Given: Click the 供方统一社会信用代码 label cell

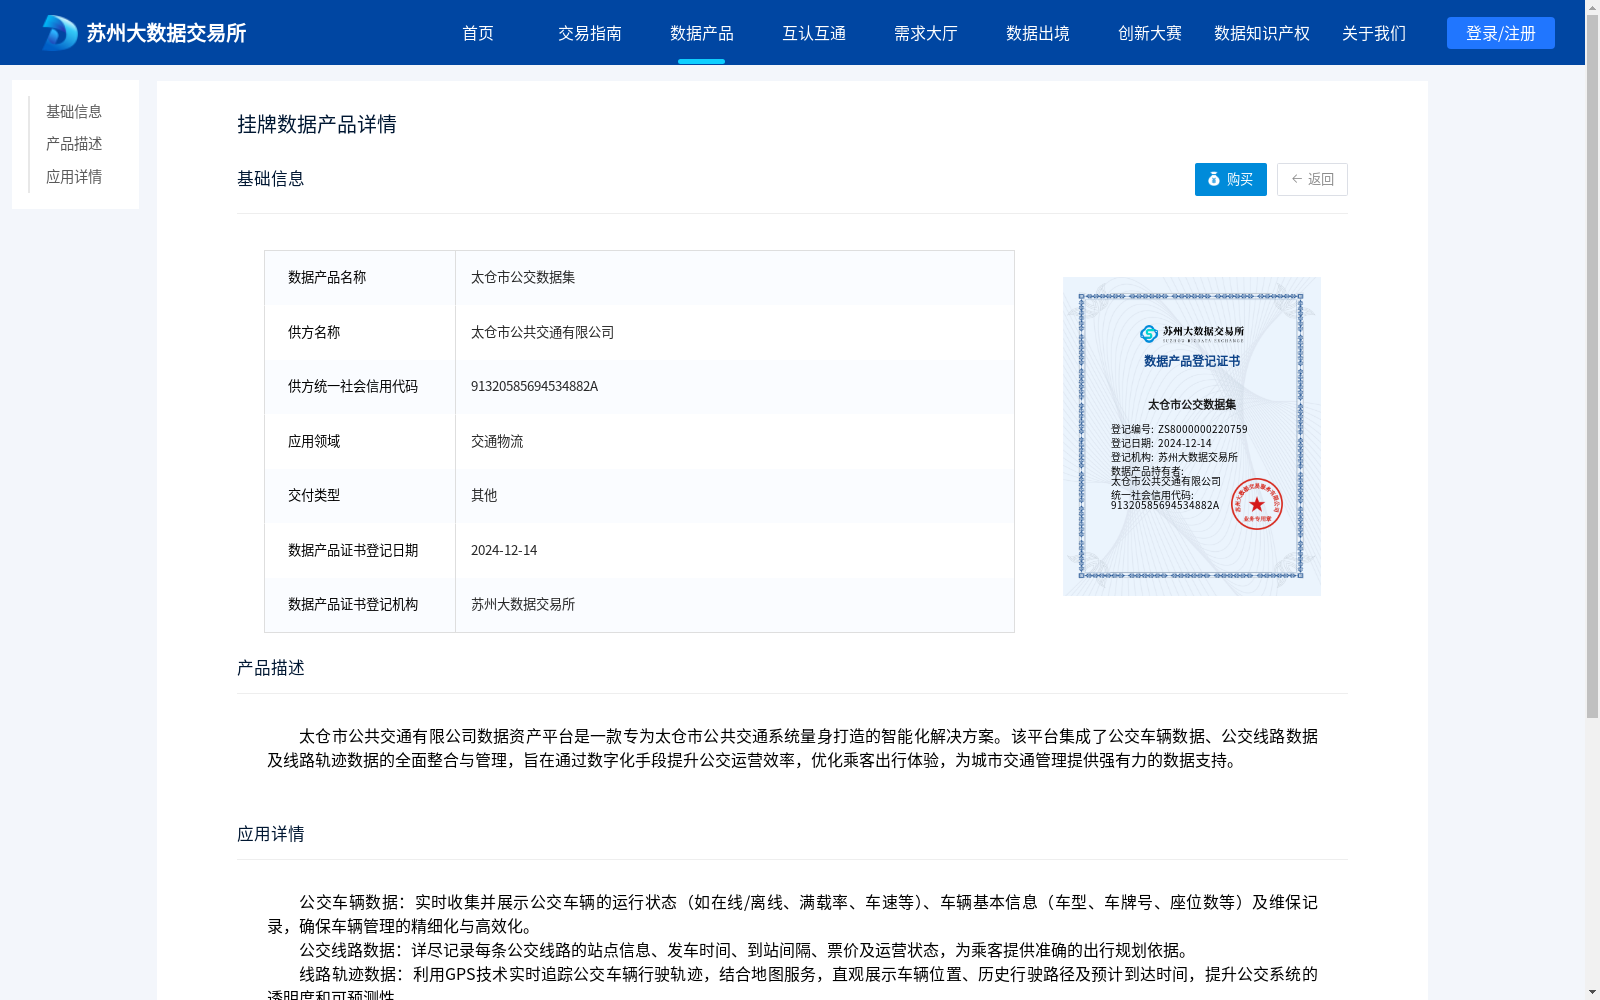Looking at the screenshot, I should (360, 387).
